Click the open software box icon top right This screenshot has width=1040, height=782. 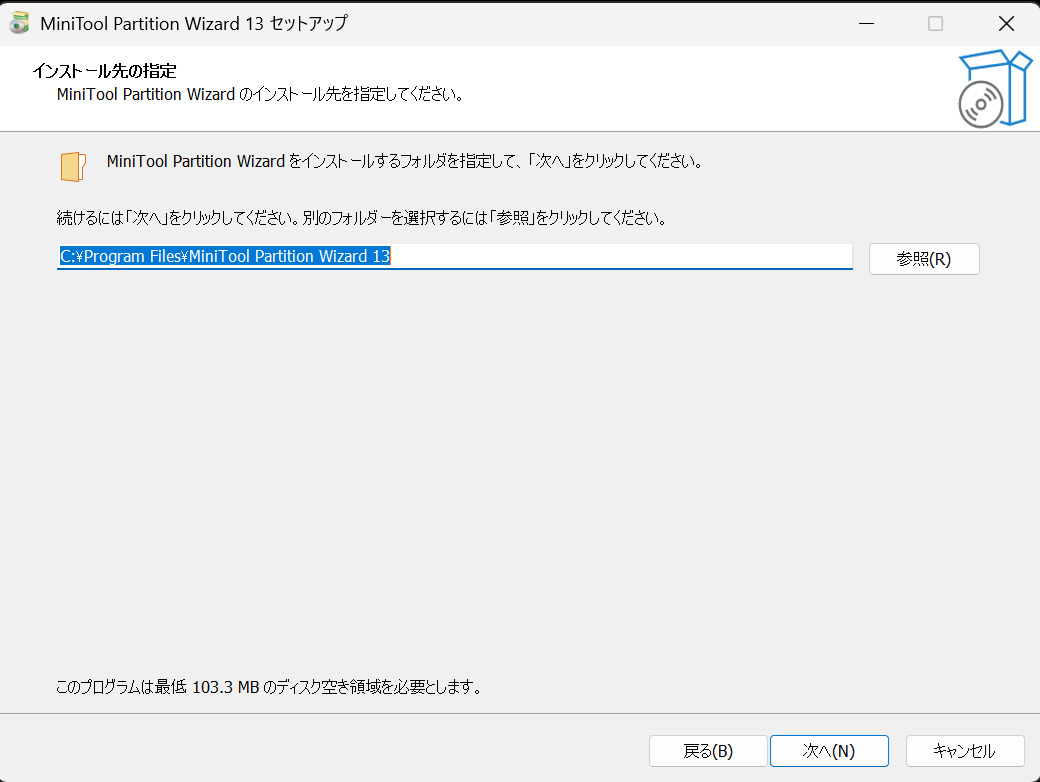pos(995,89)
